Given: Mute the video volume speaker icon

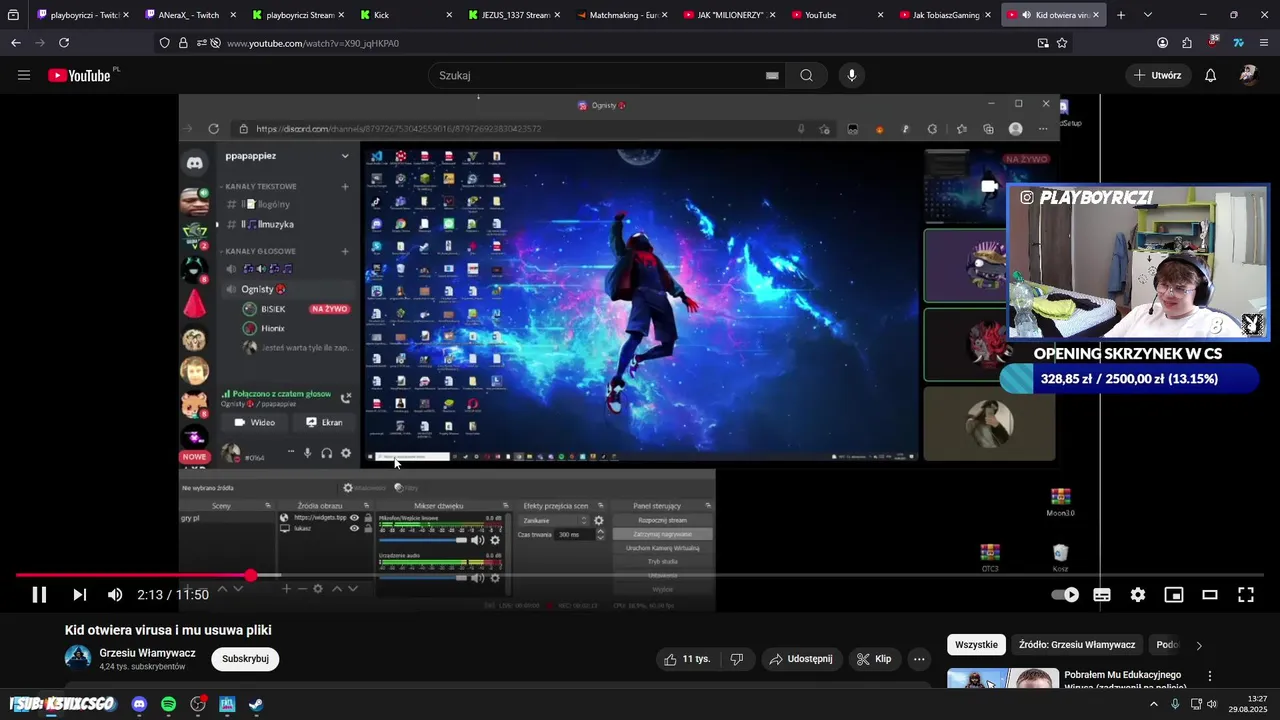Looking at the screenshot, I should (115, 595).
